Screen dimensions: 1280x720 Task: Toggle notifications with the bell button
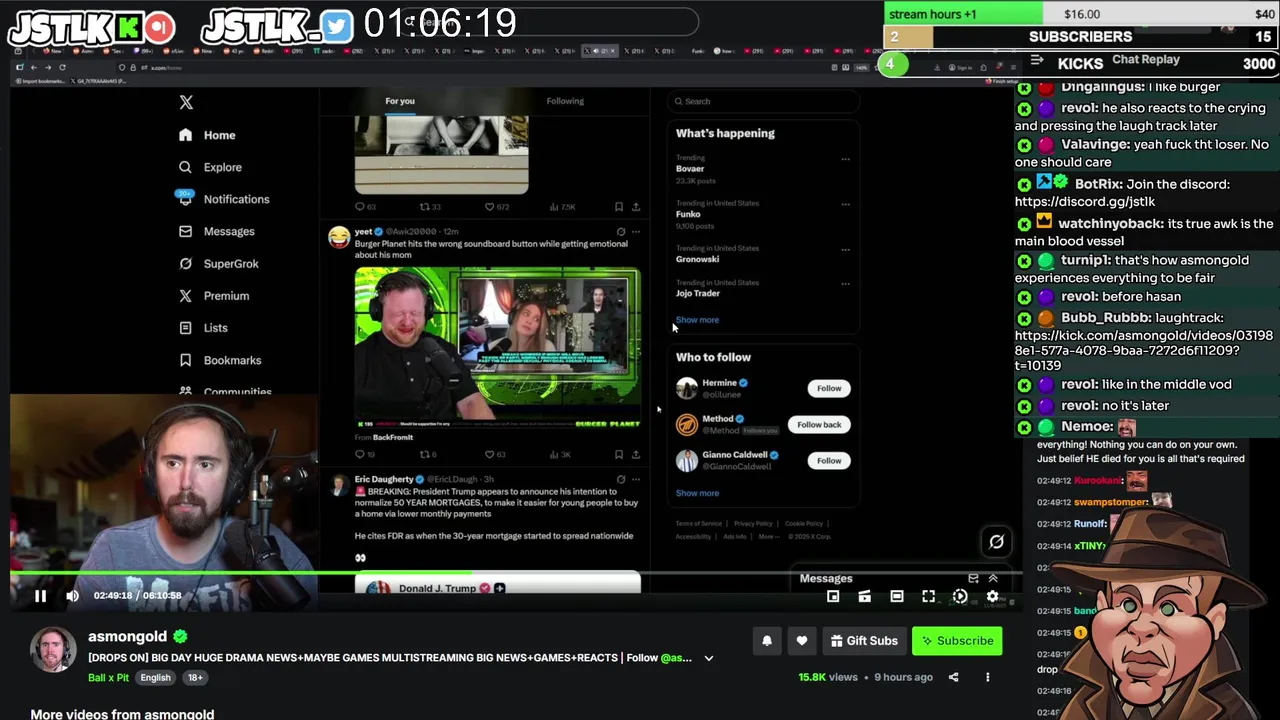(767, 641)
